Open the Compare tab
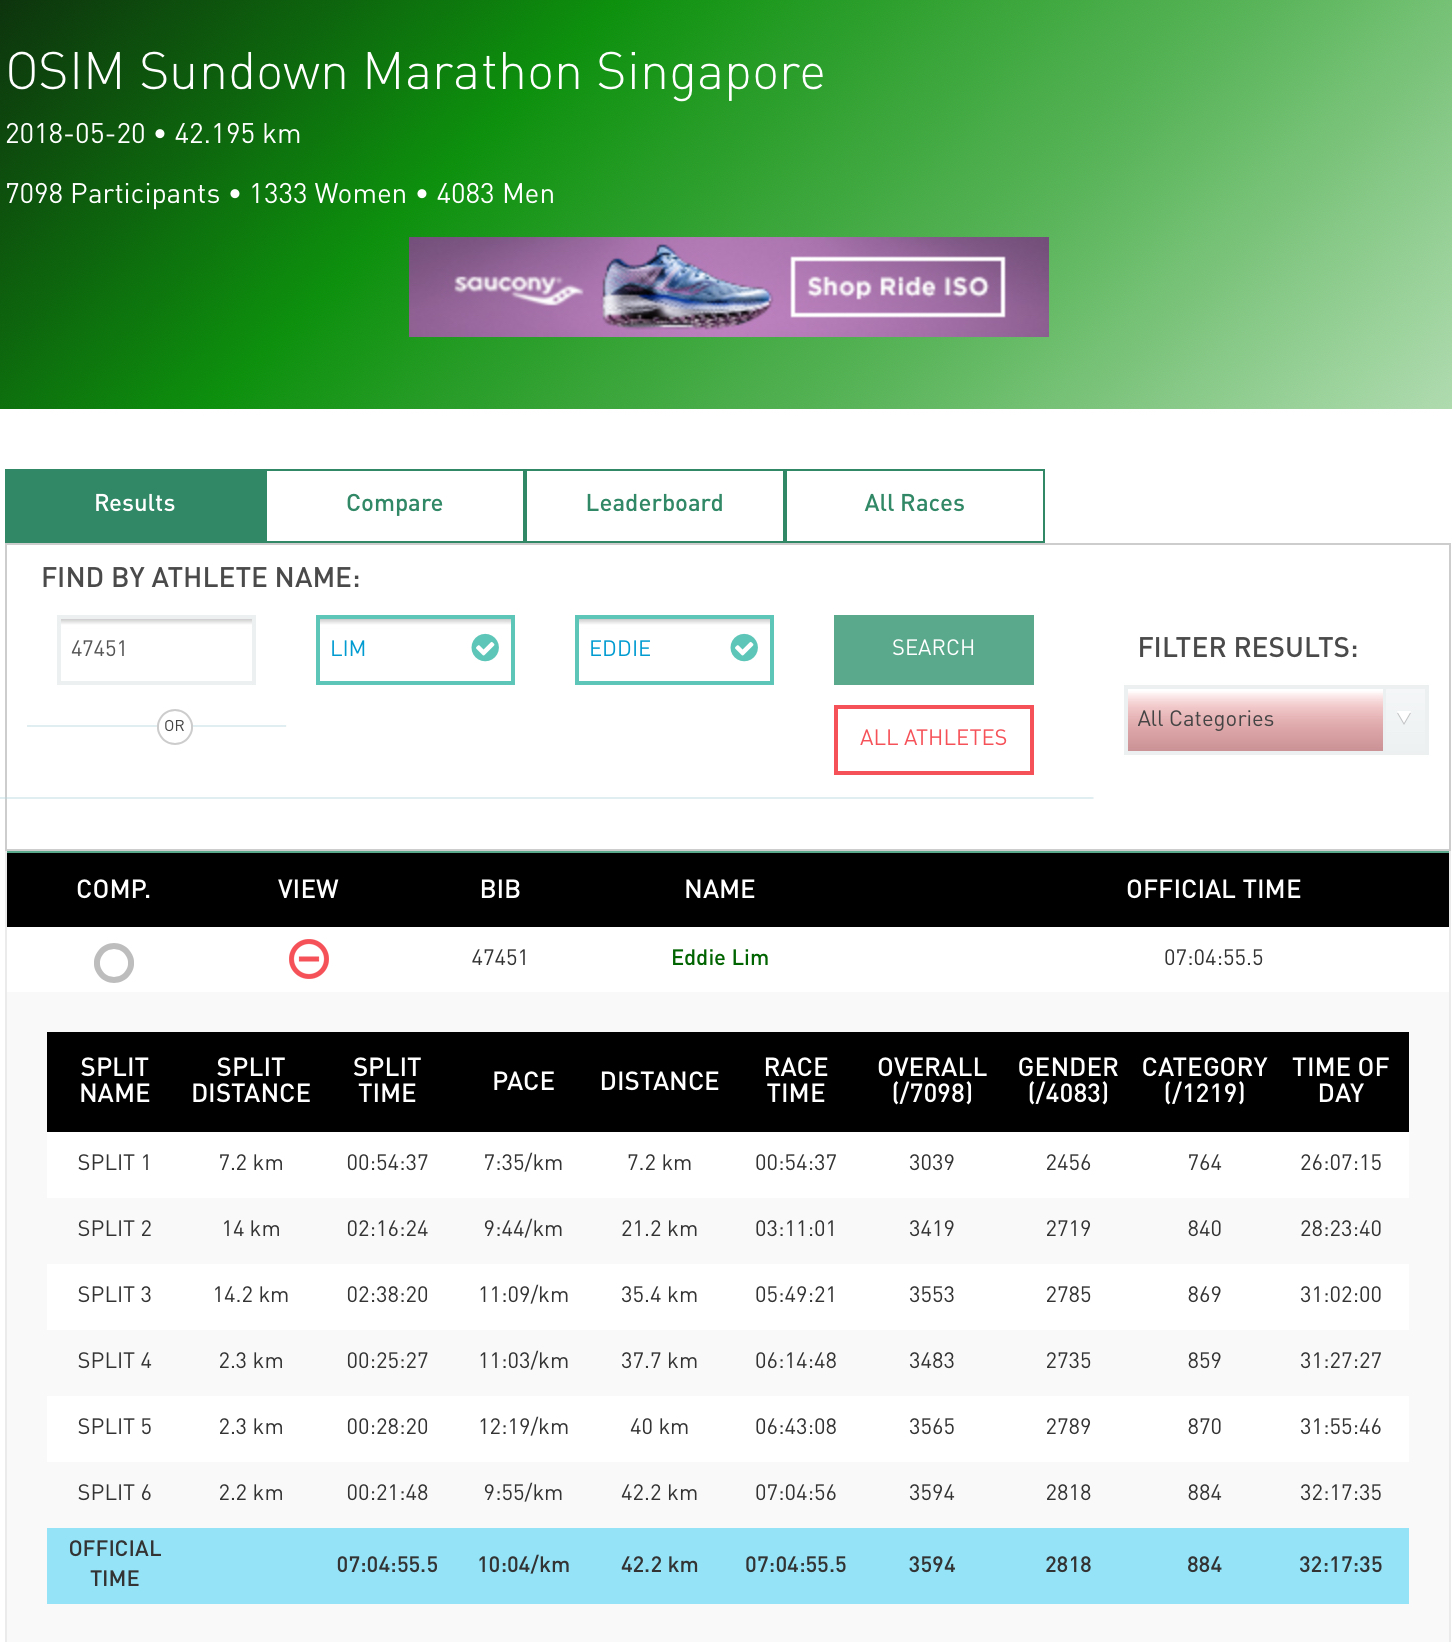The width and height of the screenshot is (1452, 1642). tap(395, 504)
